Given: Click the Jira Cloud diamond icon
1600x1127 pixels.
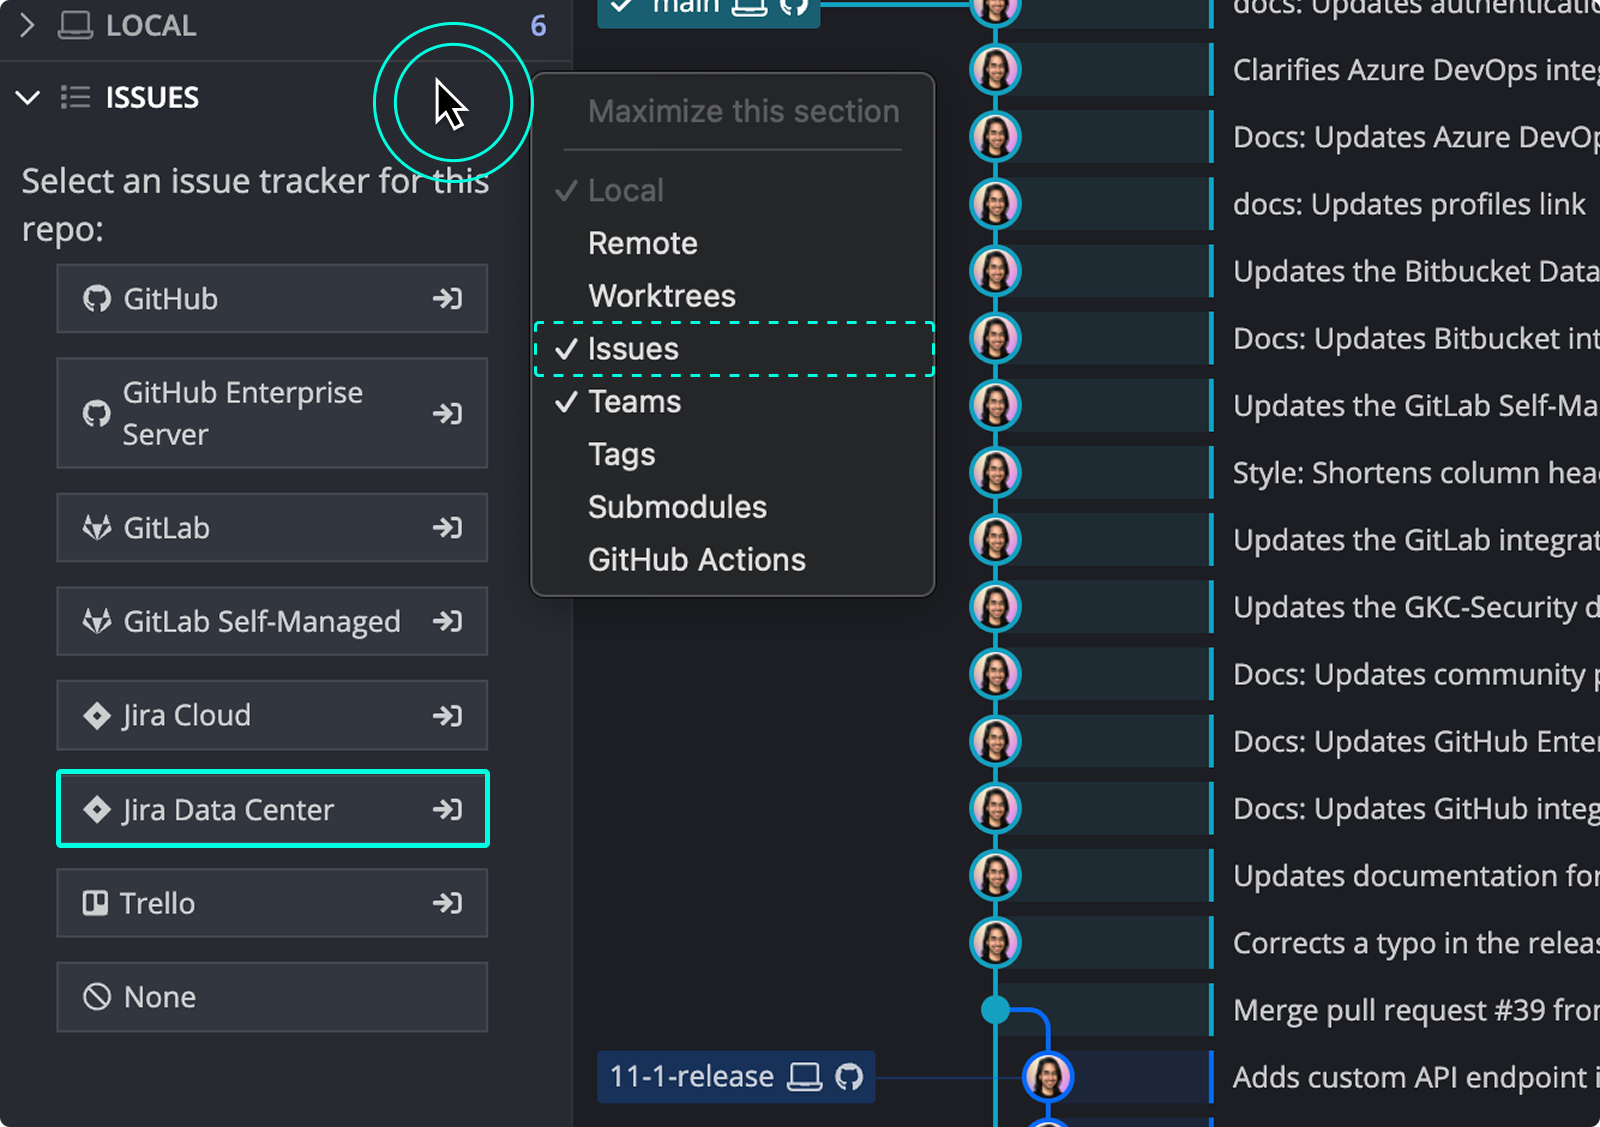Looking at the screenshot, I should [96, 715].
